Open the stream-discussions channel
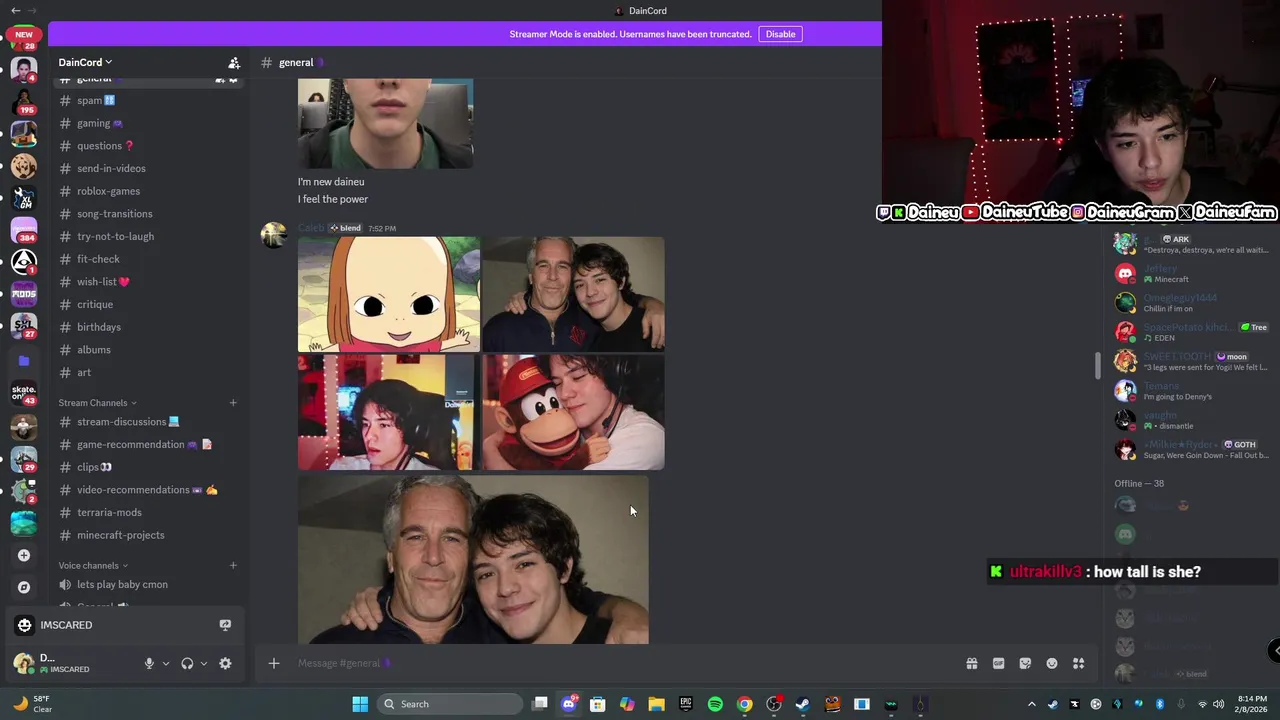1280x720 pixels. click(x=148, y=422)
